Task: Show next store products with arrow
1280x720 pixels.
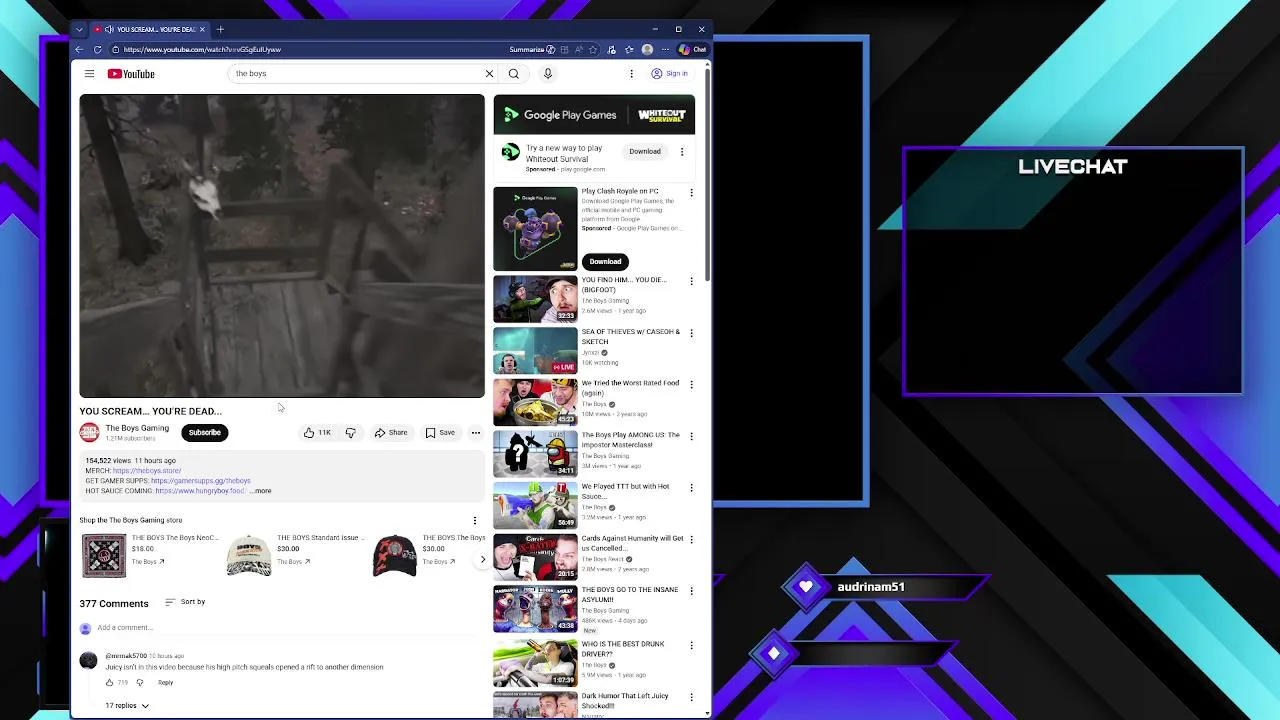Action: 482,560
